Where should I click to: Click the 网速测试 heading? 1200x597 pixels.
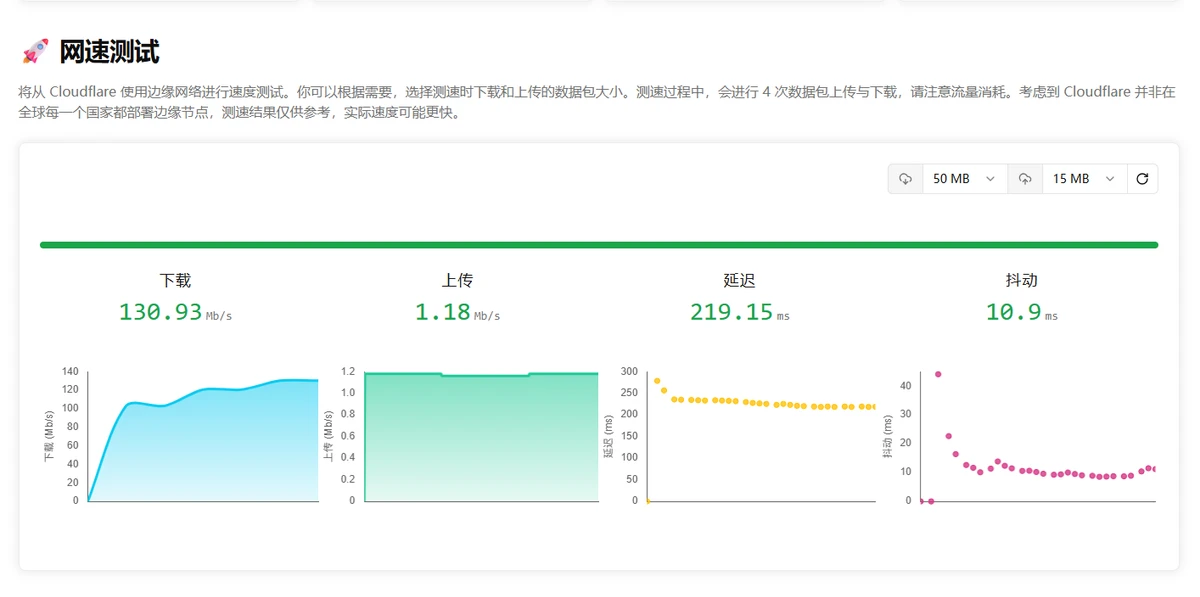[109, 52]
